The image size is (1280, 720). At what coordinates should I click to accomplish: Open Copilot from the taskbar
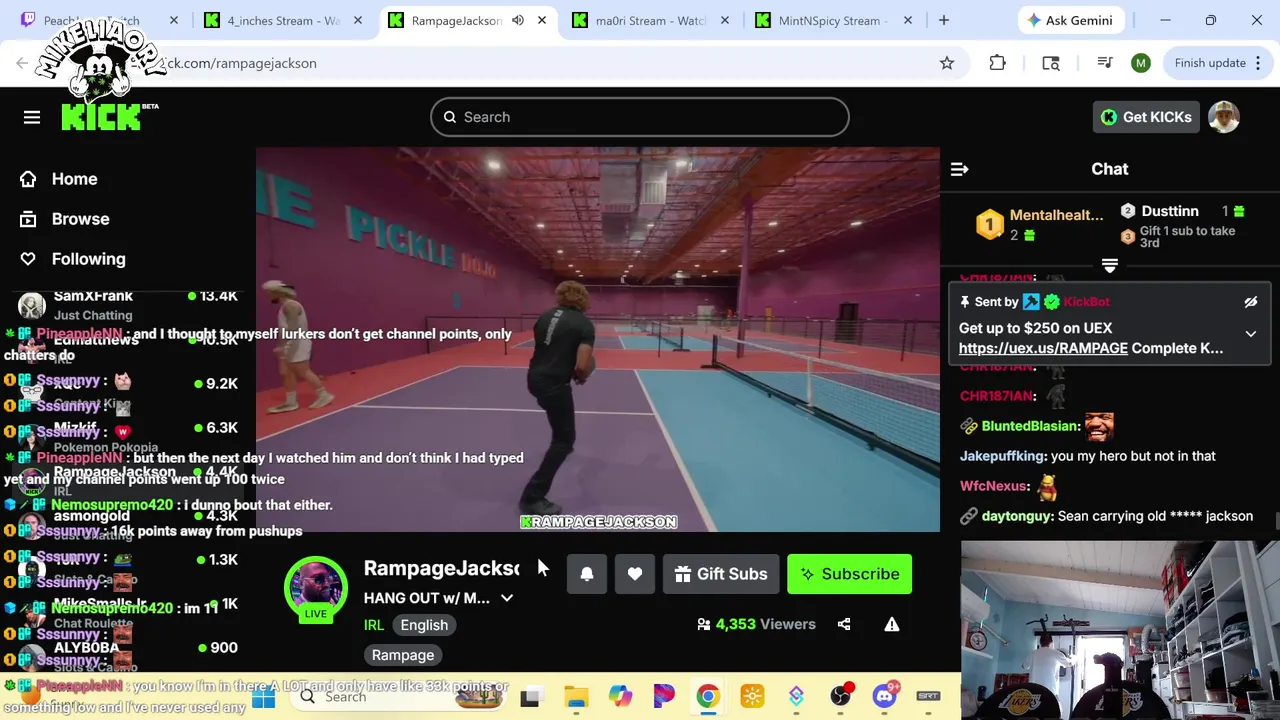coord(620,696)
